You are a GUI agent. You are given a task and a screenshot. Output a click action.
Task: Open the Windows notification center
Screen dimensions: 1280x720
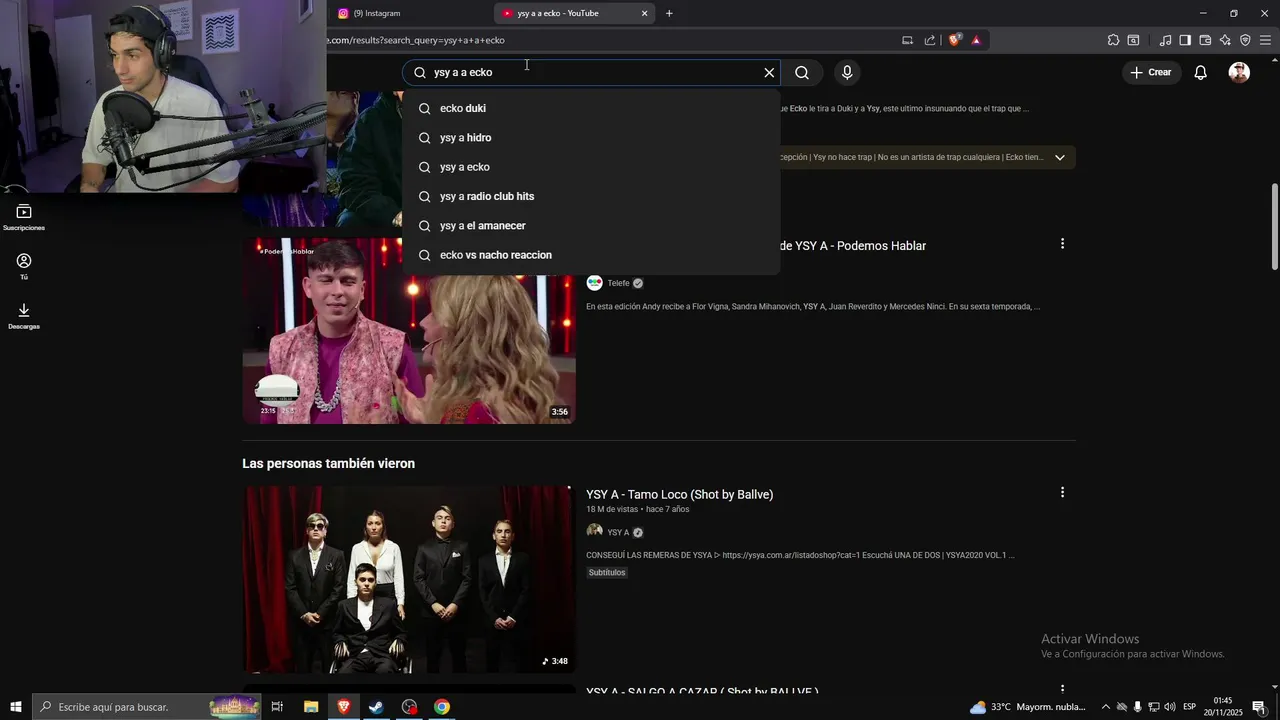[x=1258, y=707]
